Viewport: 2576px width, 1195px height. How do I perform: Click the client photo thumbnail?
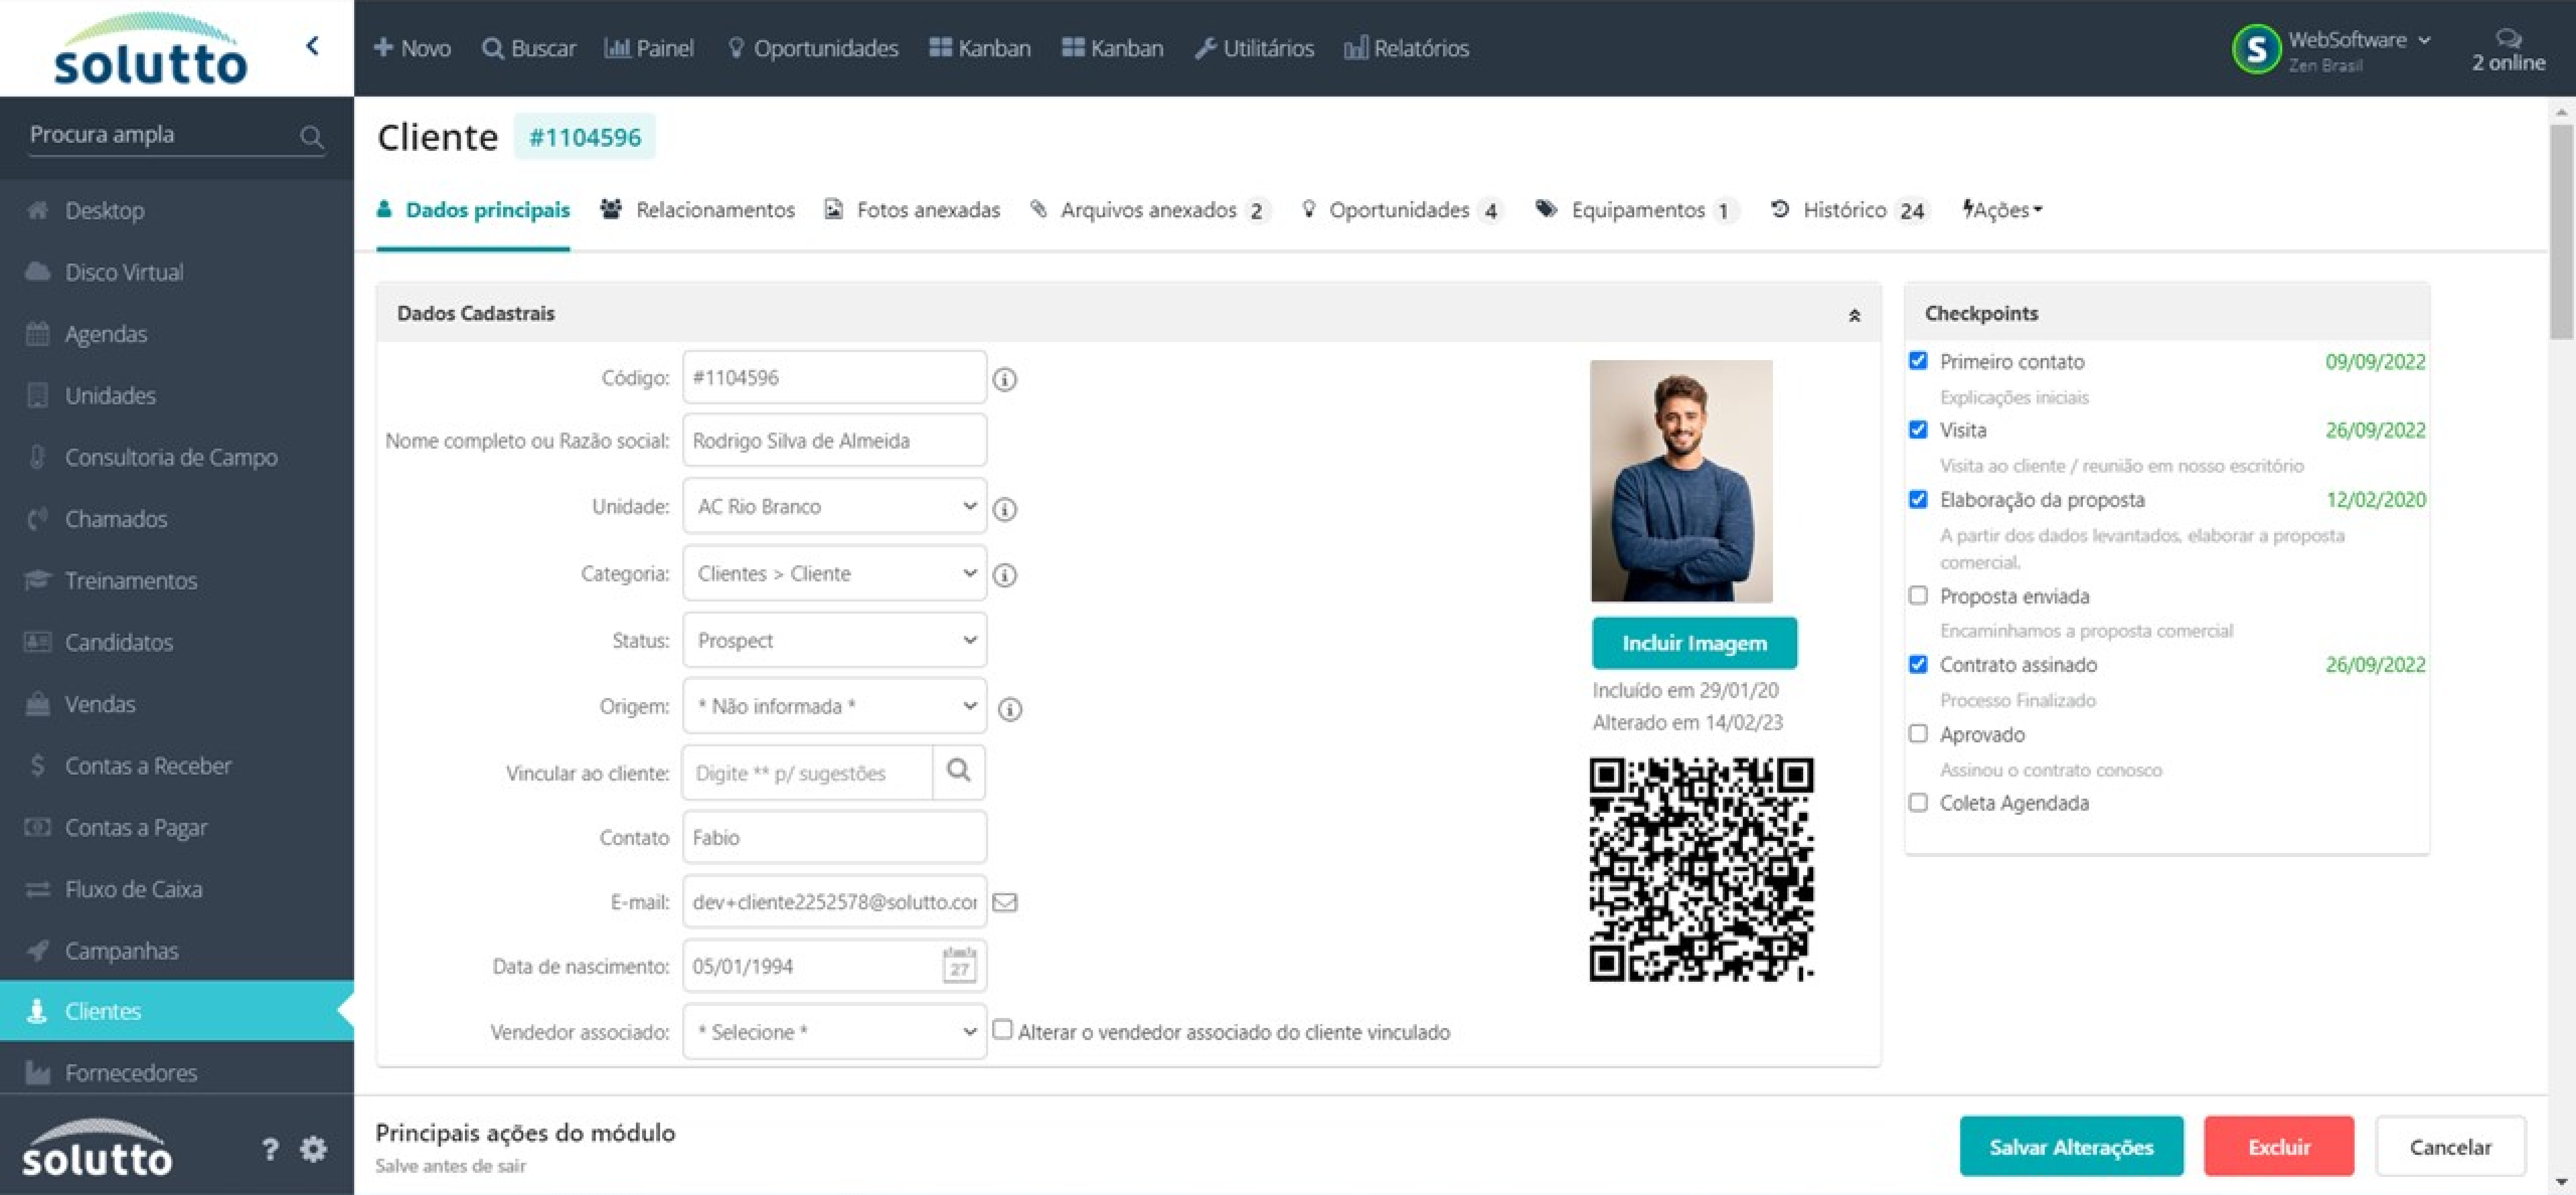[x=1681, y=481]
